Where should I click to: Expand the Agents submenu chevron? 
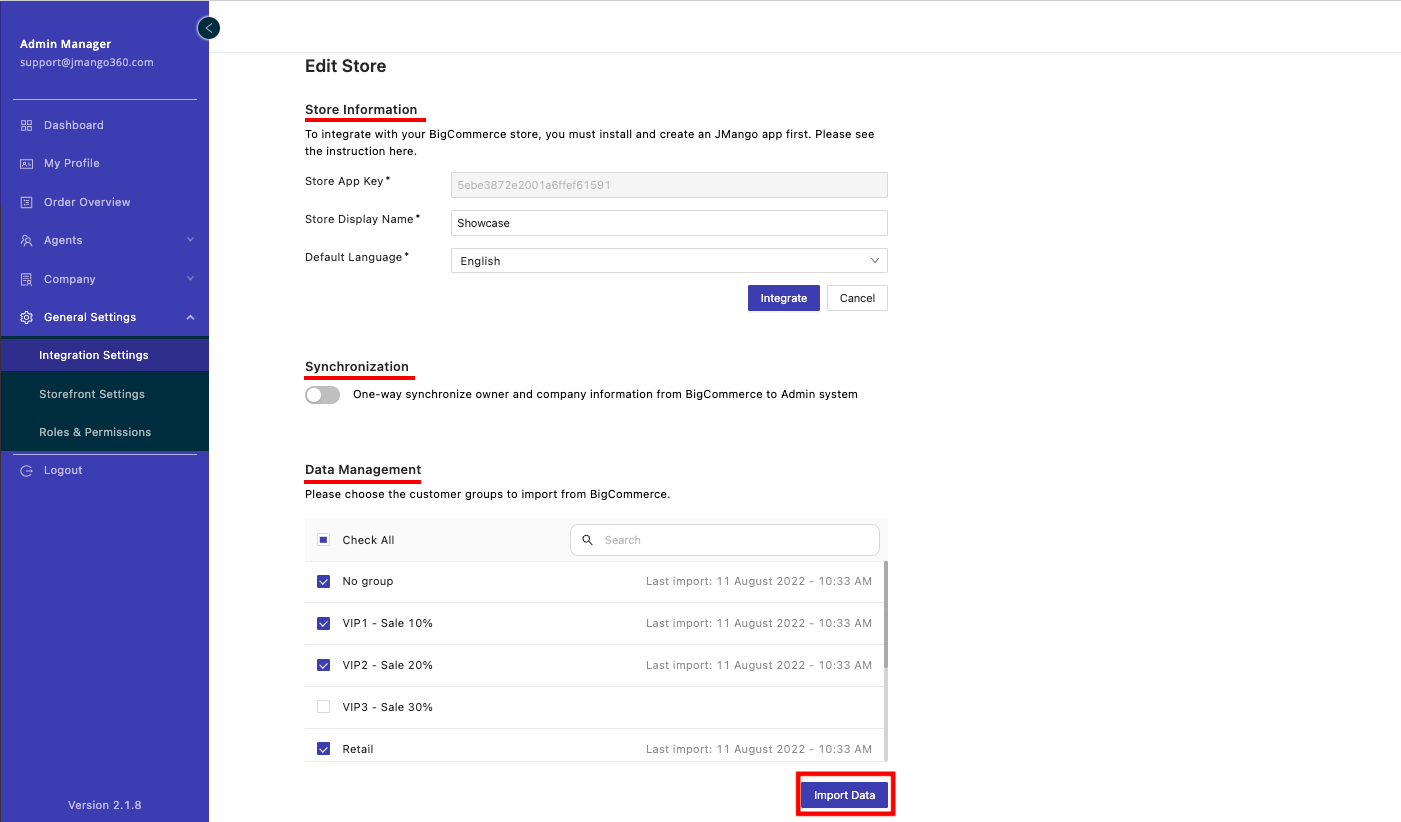pyautogui.click(x=190, y=240)
